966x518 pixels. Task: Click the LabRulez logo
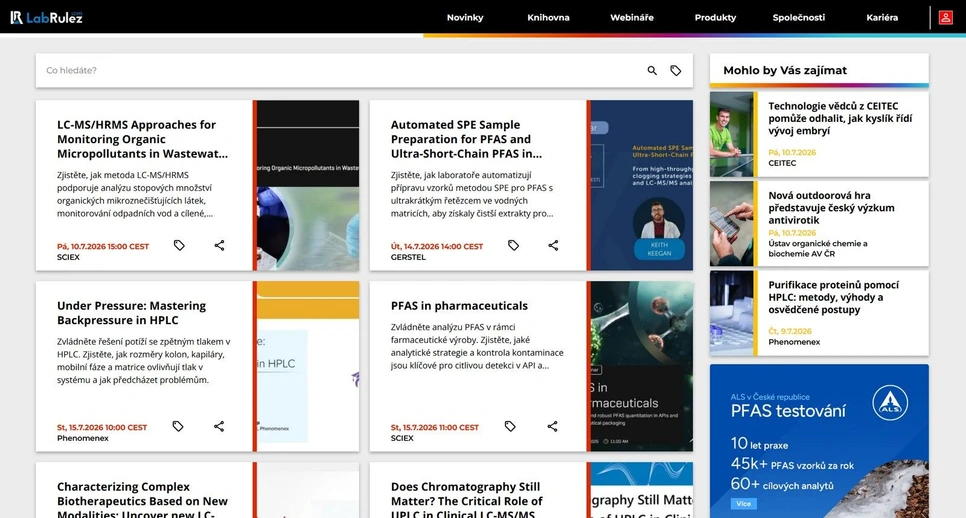coord(46,17)
